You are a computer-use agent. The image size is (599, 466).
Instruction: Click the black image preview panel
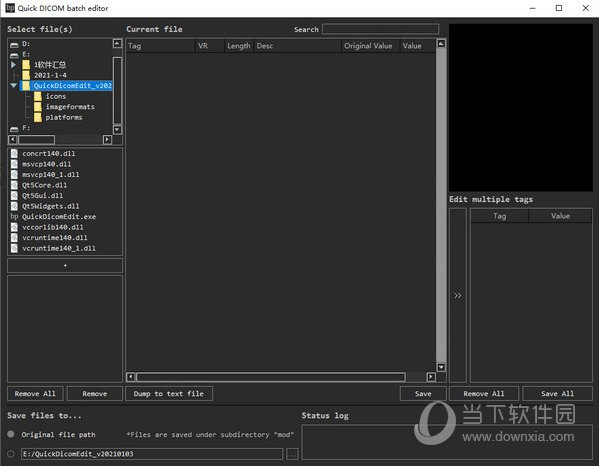tap(521, 108)
